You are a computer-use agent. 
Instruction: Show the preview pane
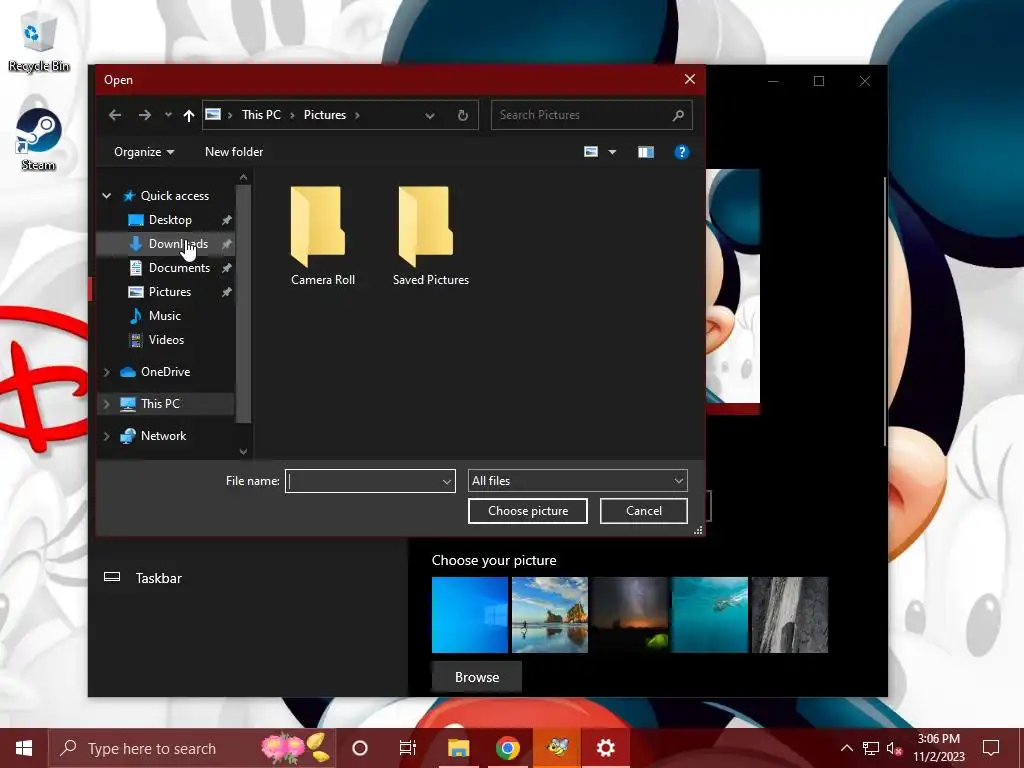click(646, 152)
